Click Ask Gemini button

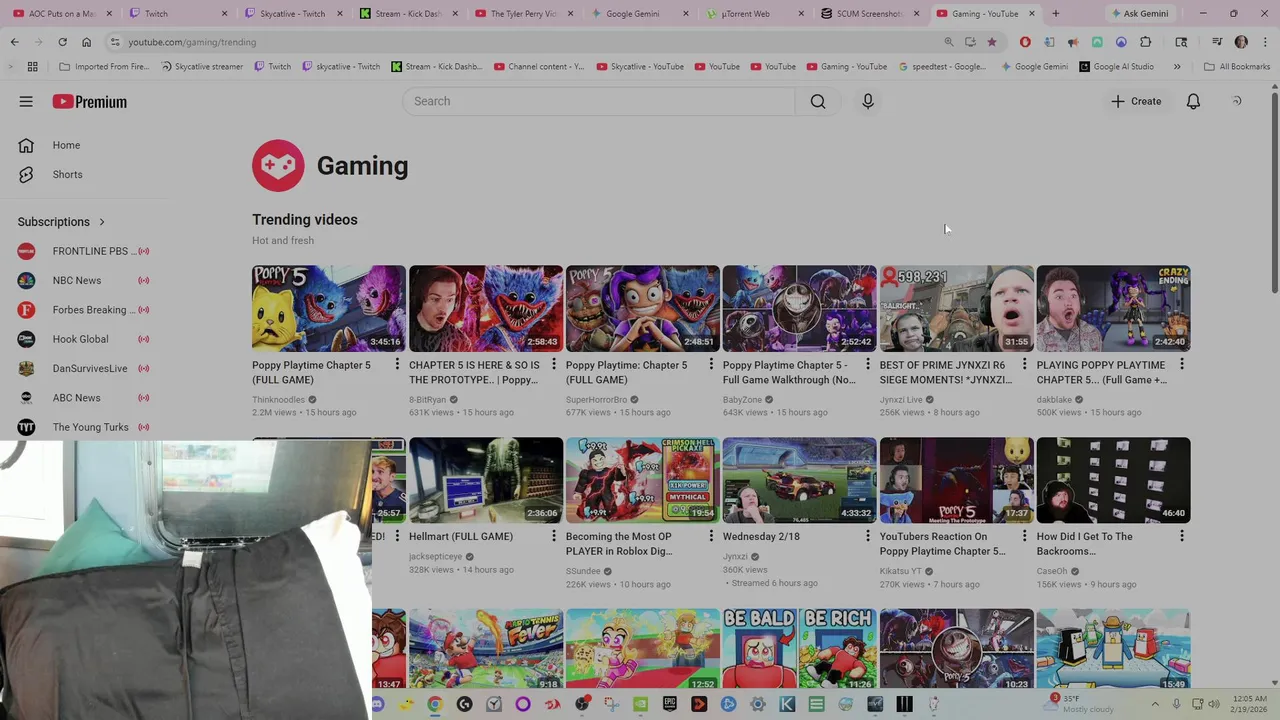tap(1139, 14)
